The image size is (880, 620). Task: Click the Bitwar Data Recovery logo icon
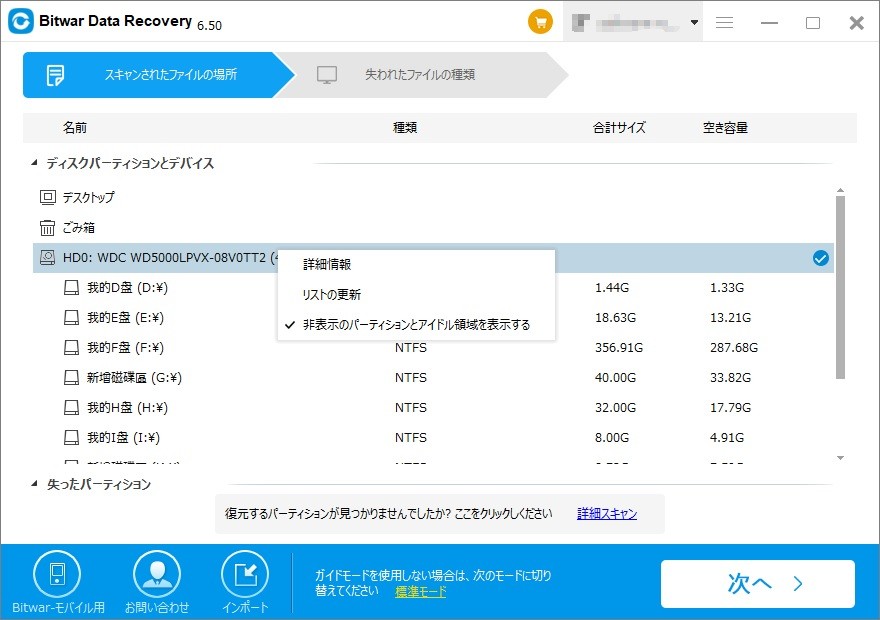pyautogui.click(x=21, y=22)
